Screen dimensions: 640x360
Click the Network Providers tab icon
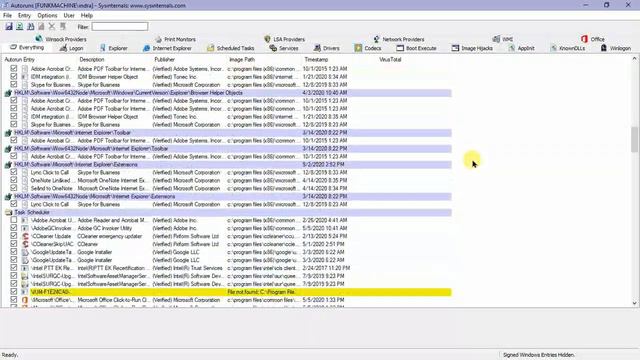(376, 39)
